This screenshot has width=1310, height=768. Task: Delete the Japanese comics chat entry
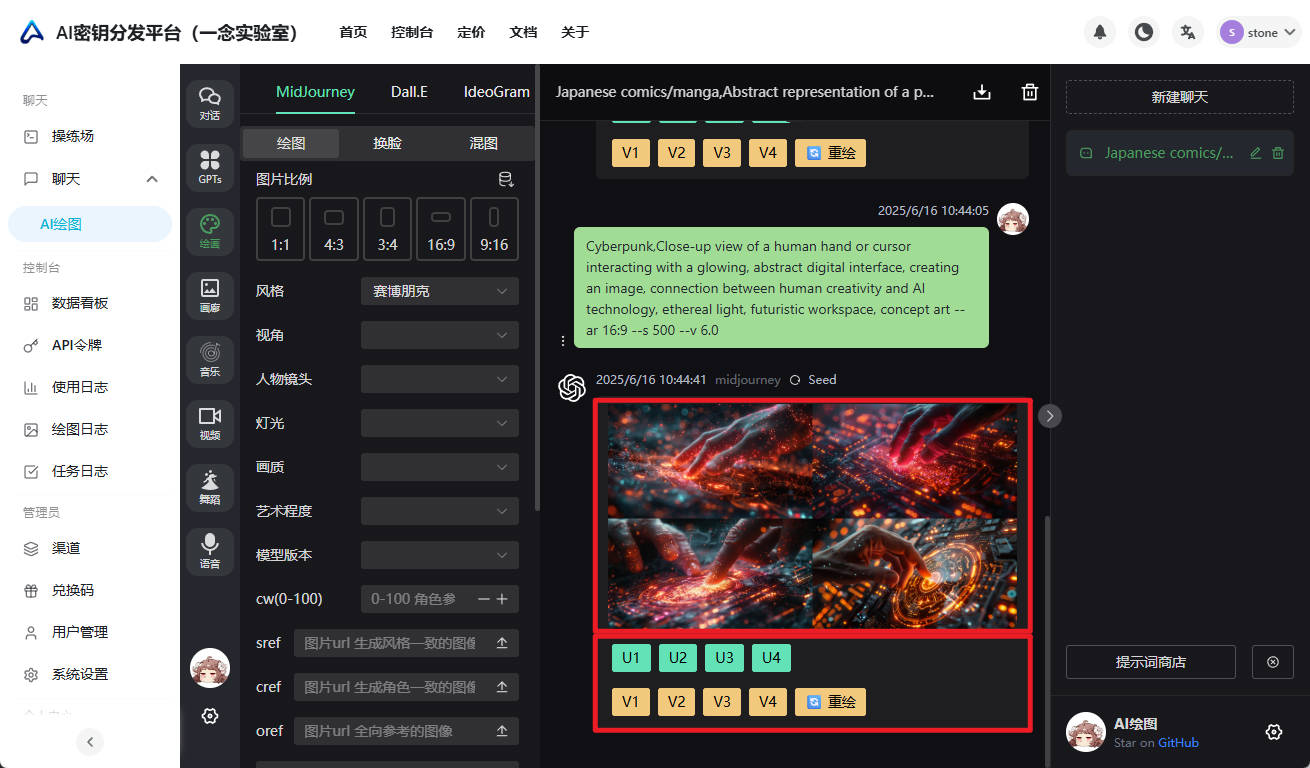[x=1277, y=153]
